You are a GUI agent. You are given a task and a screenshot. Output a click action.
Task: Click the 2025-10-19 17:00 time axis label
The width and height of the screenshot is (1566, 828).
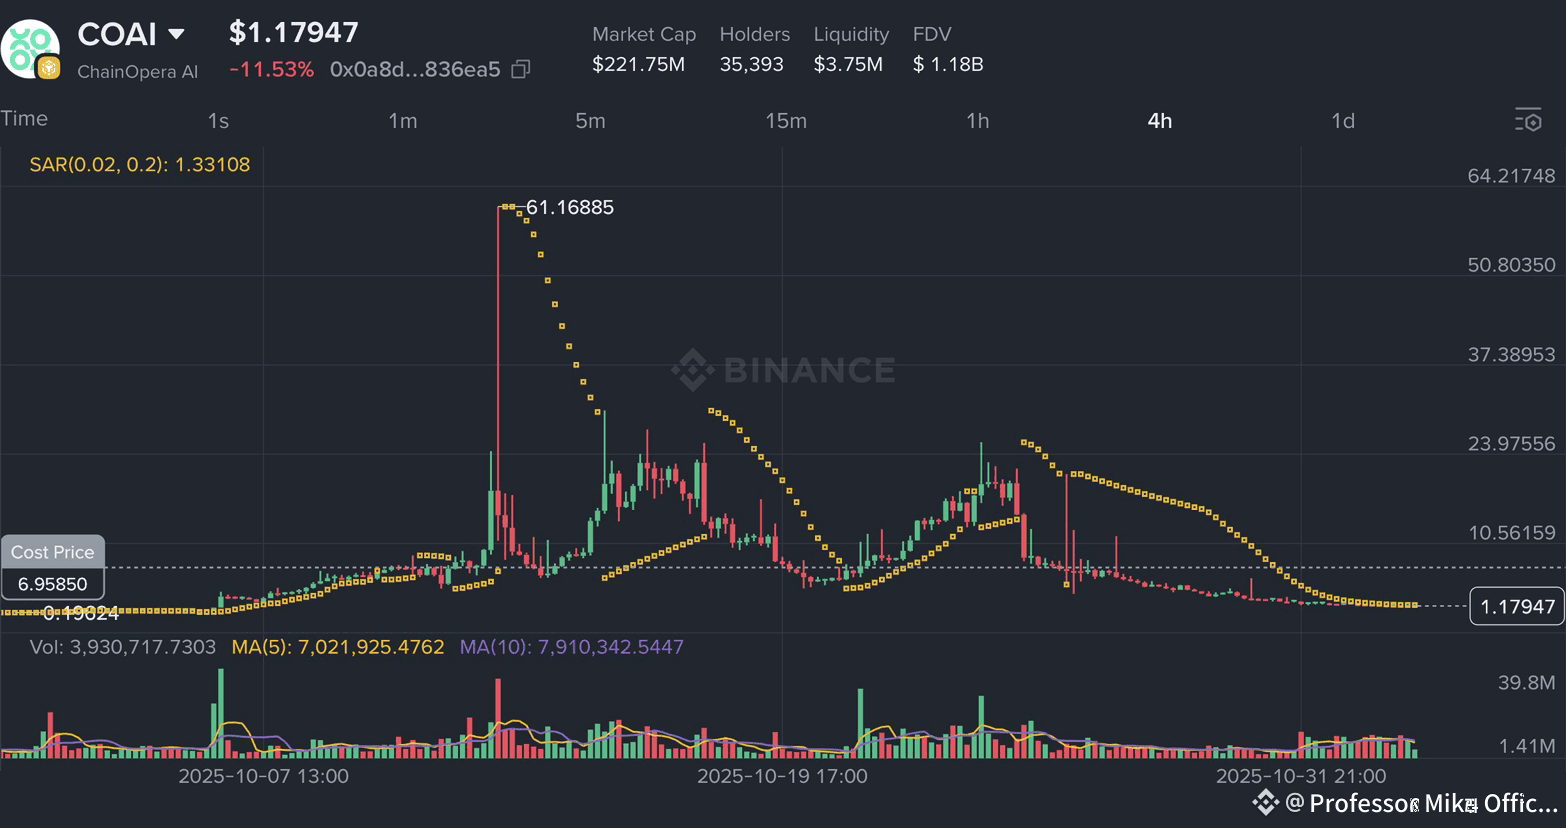(782, 776)
